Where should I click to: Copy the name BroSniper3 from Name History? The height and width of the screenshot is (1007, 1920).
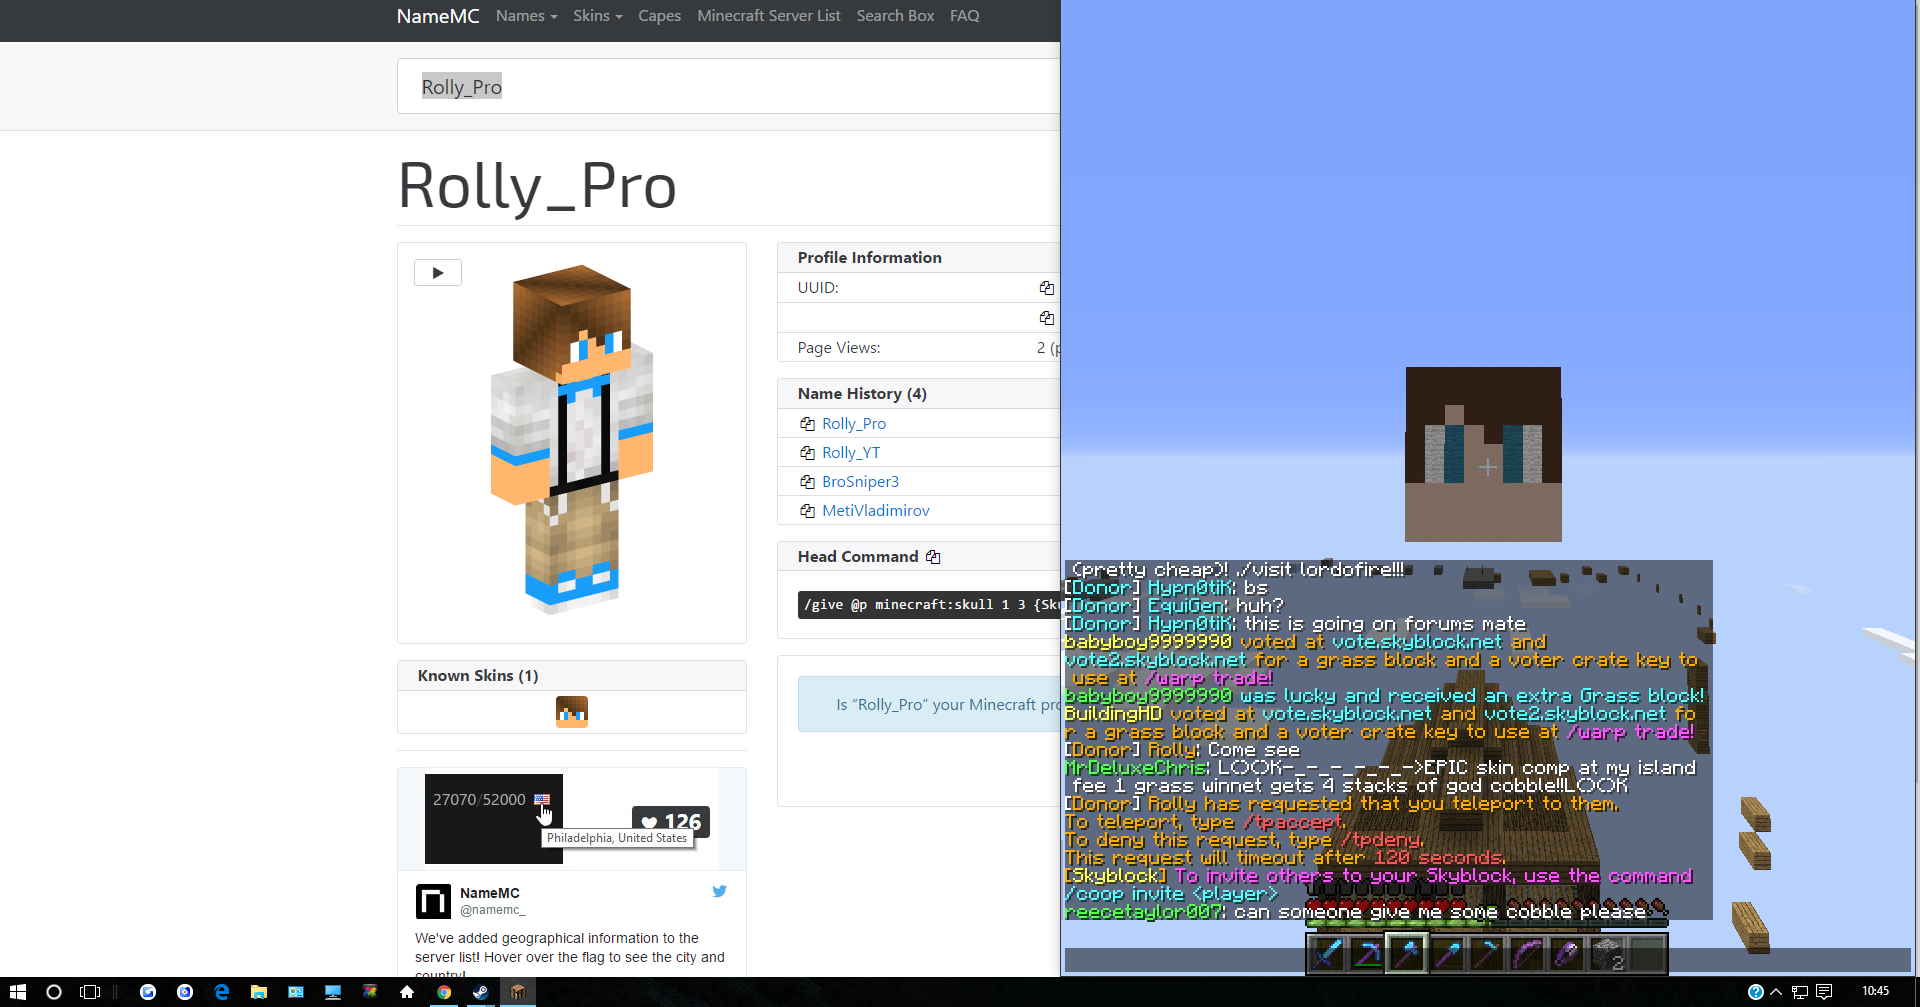pyautogui.click(x=807, y=482)
